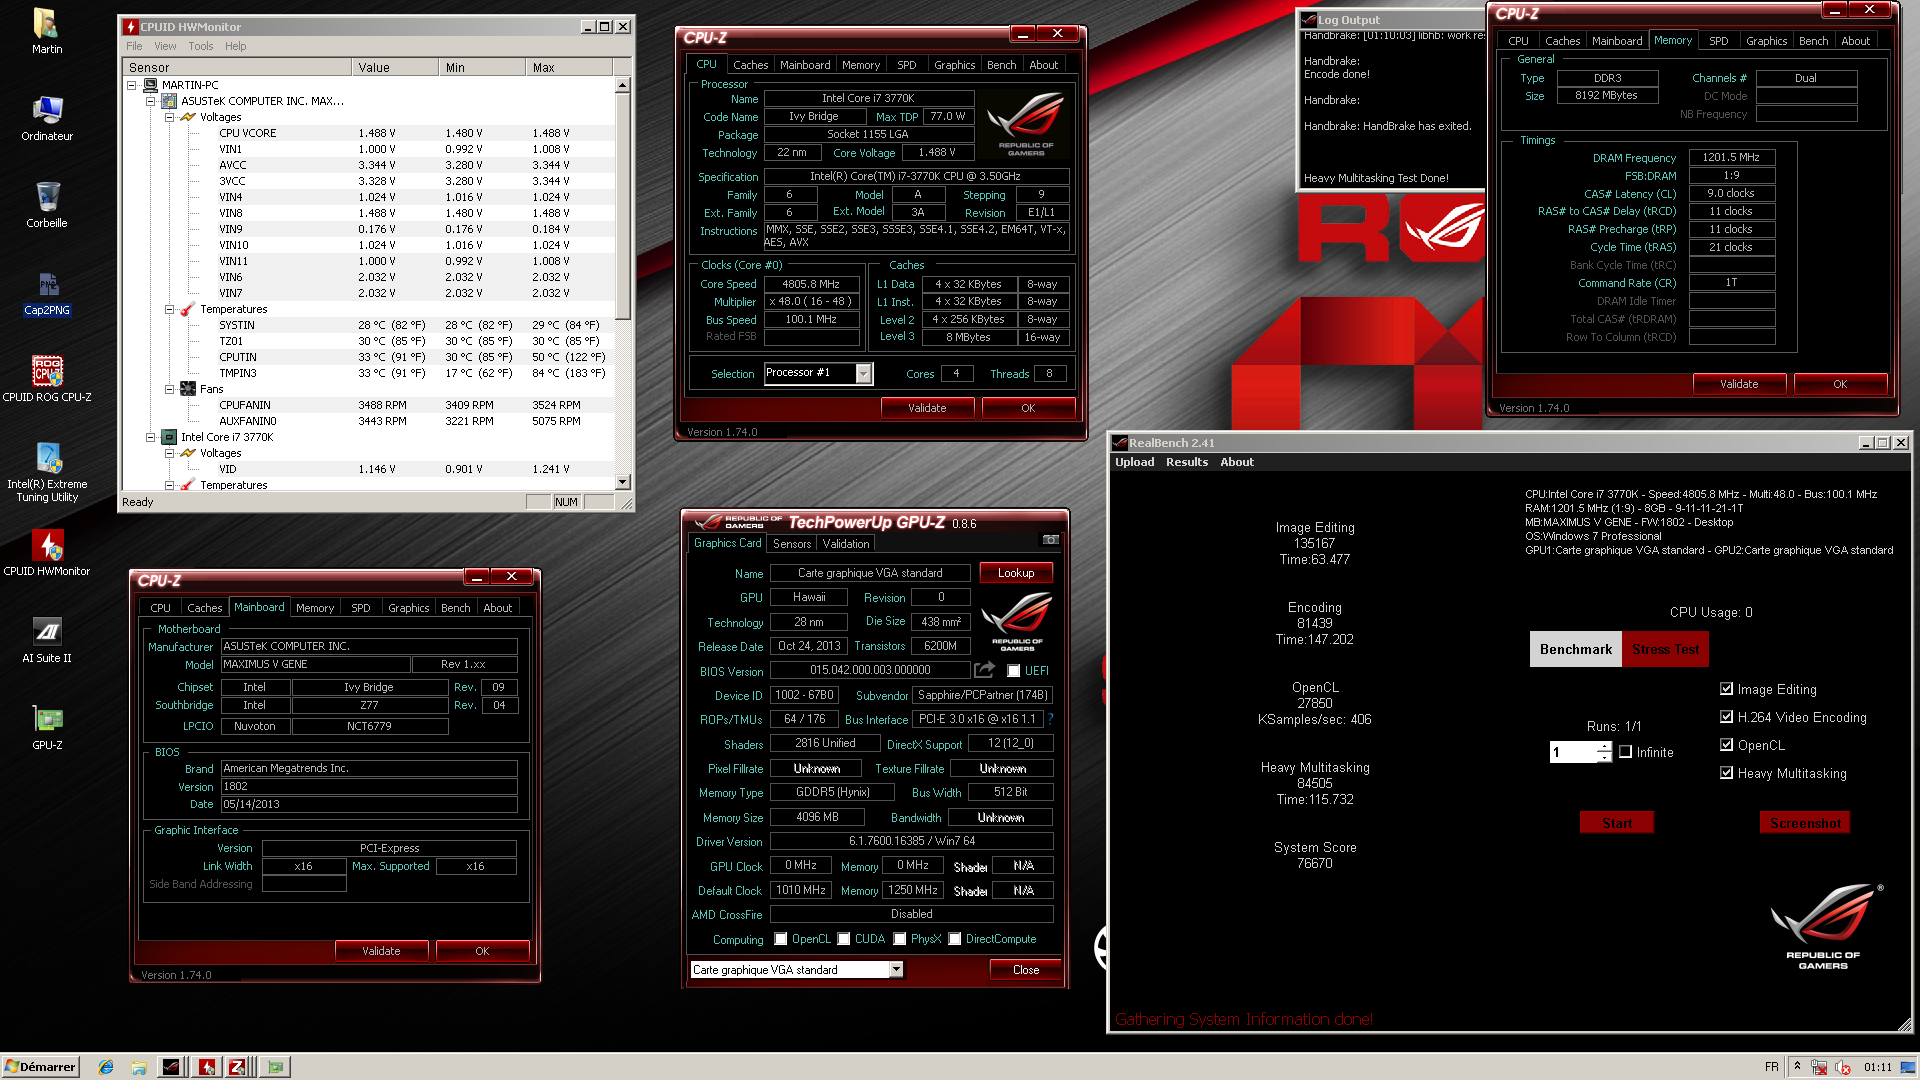The image size is (1920, 1080).
Task: Open the Tools menu in HWMonitor
Action: point(200,46)
